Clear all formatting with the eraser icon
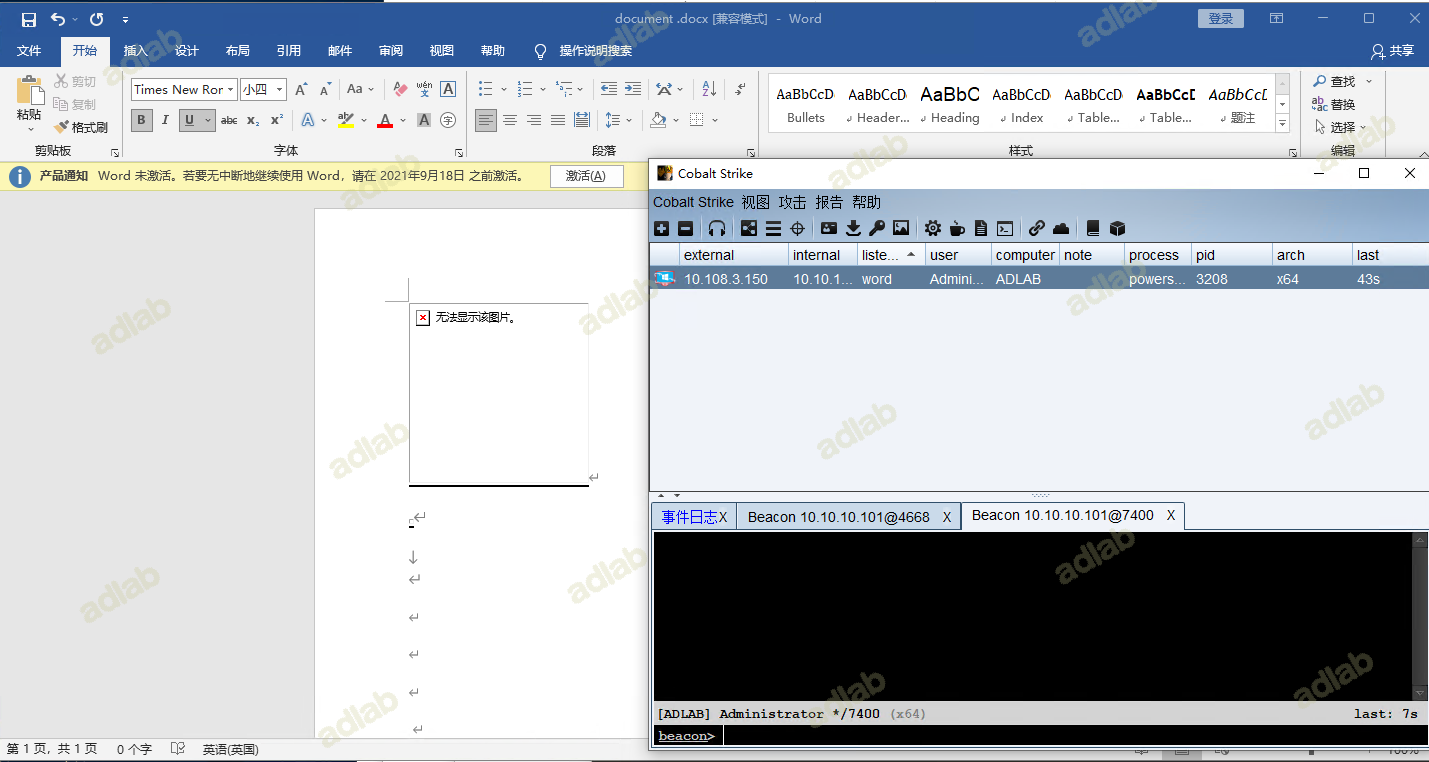The image size is (1429, 762). (400, 89)
